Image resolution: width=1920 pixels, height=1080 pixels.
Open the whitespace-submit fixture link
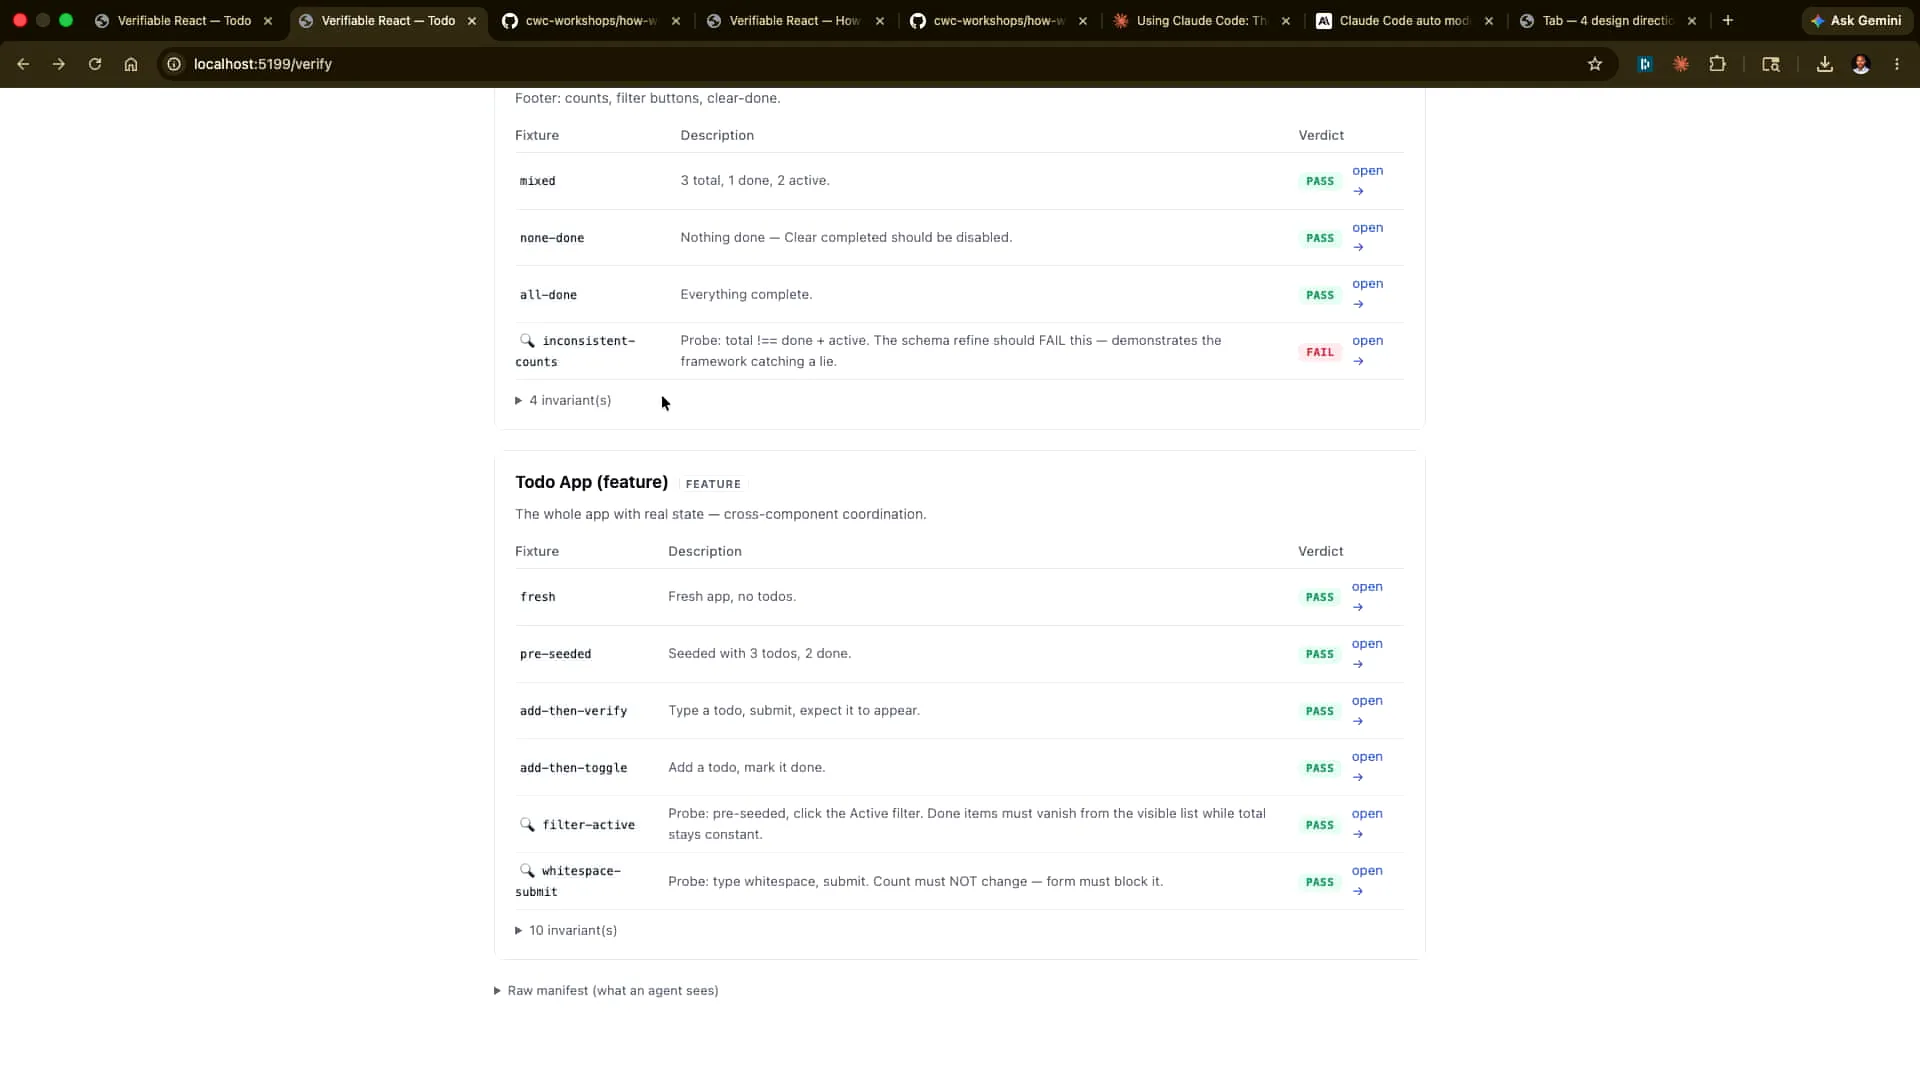[1367, 881]
